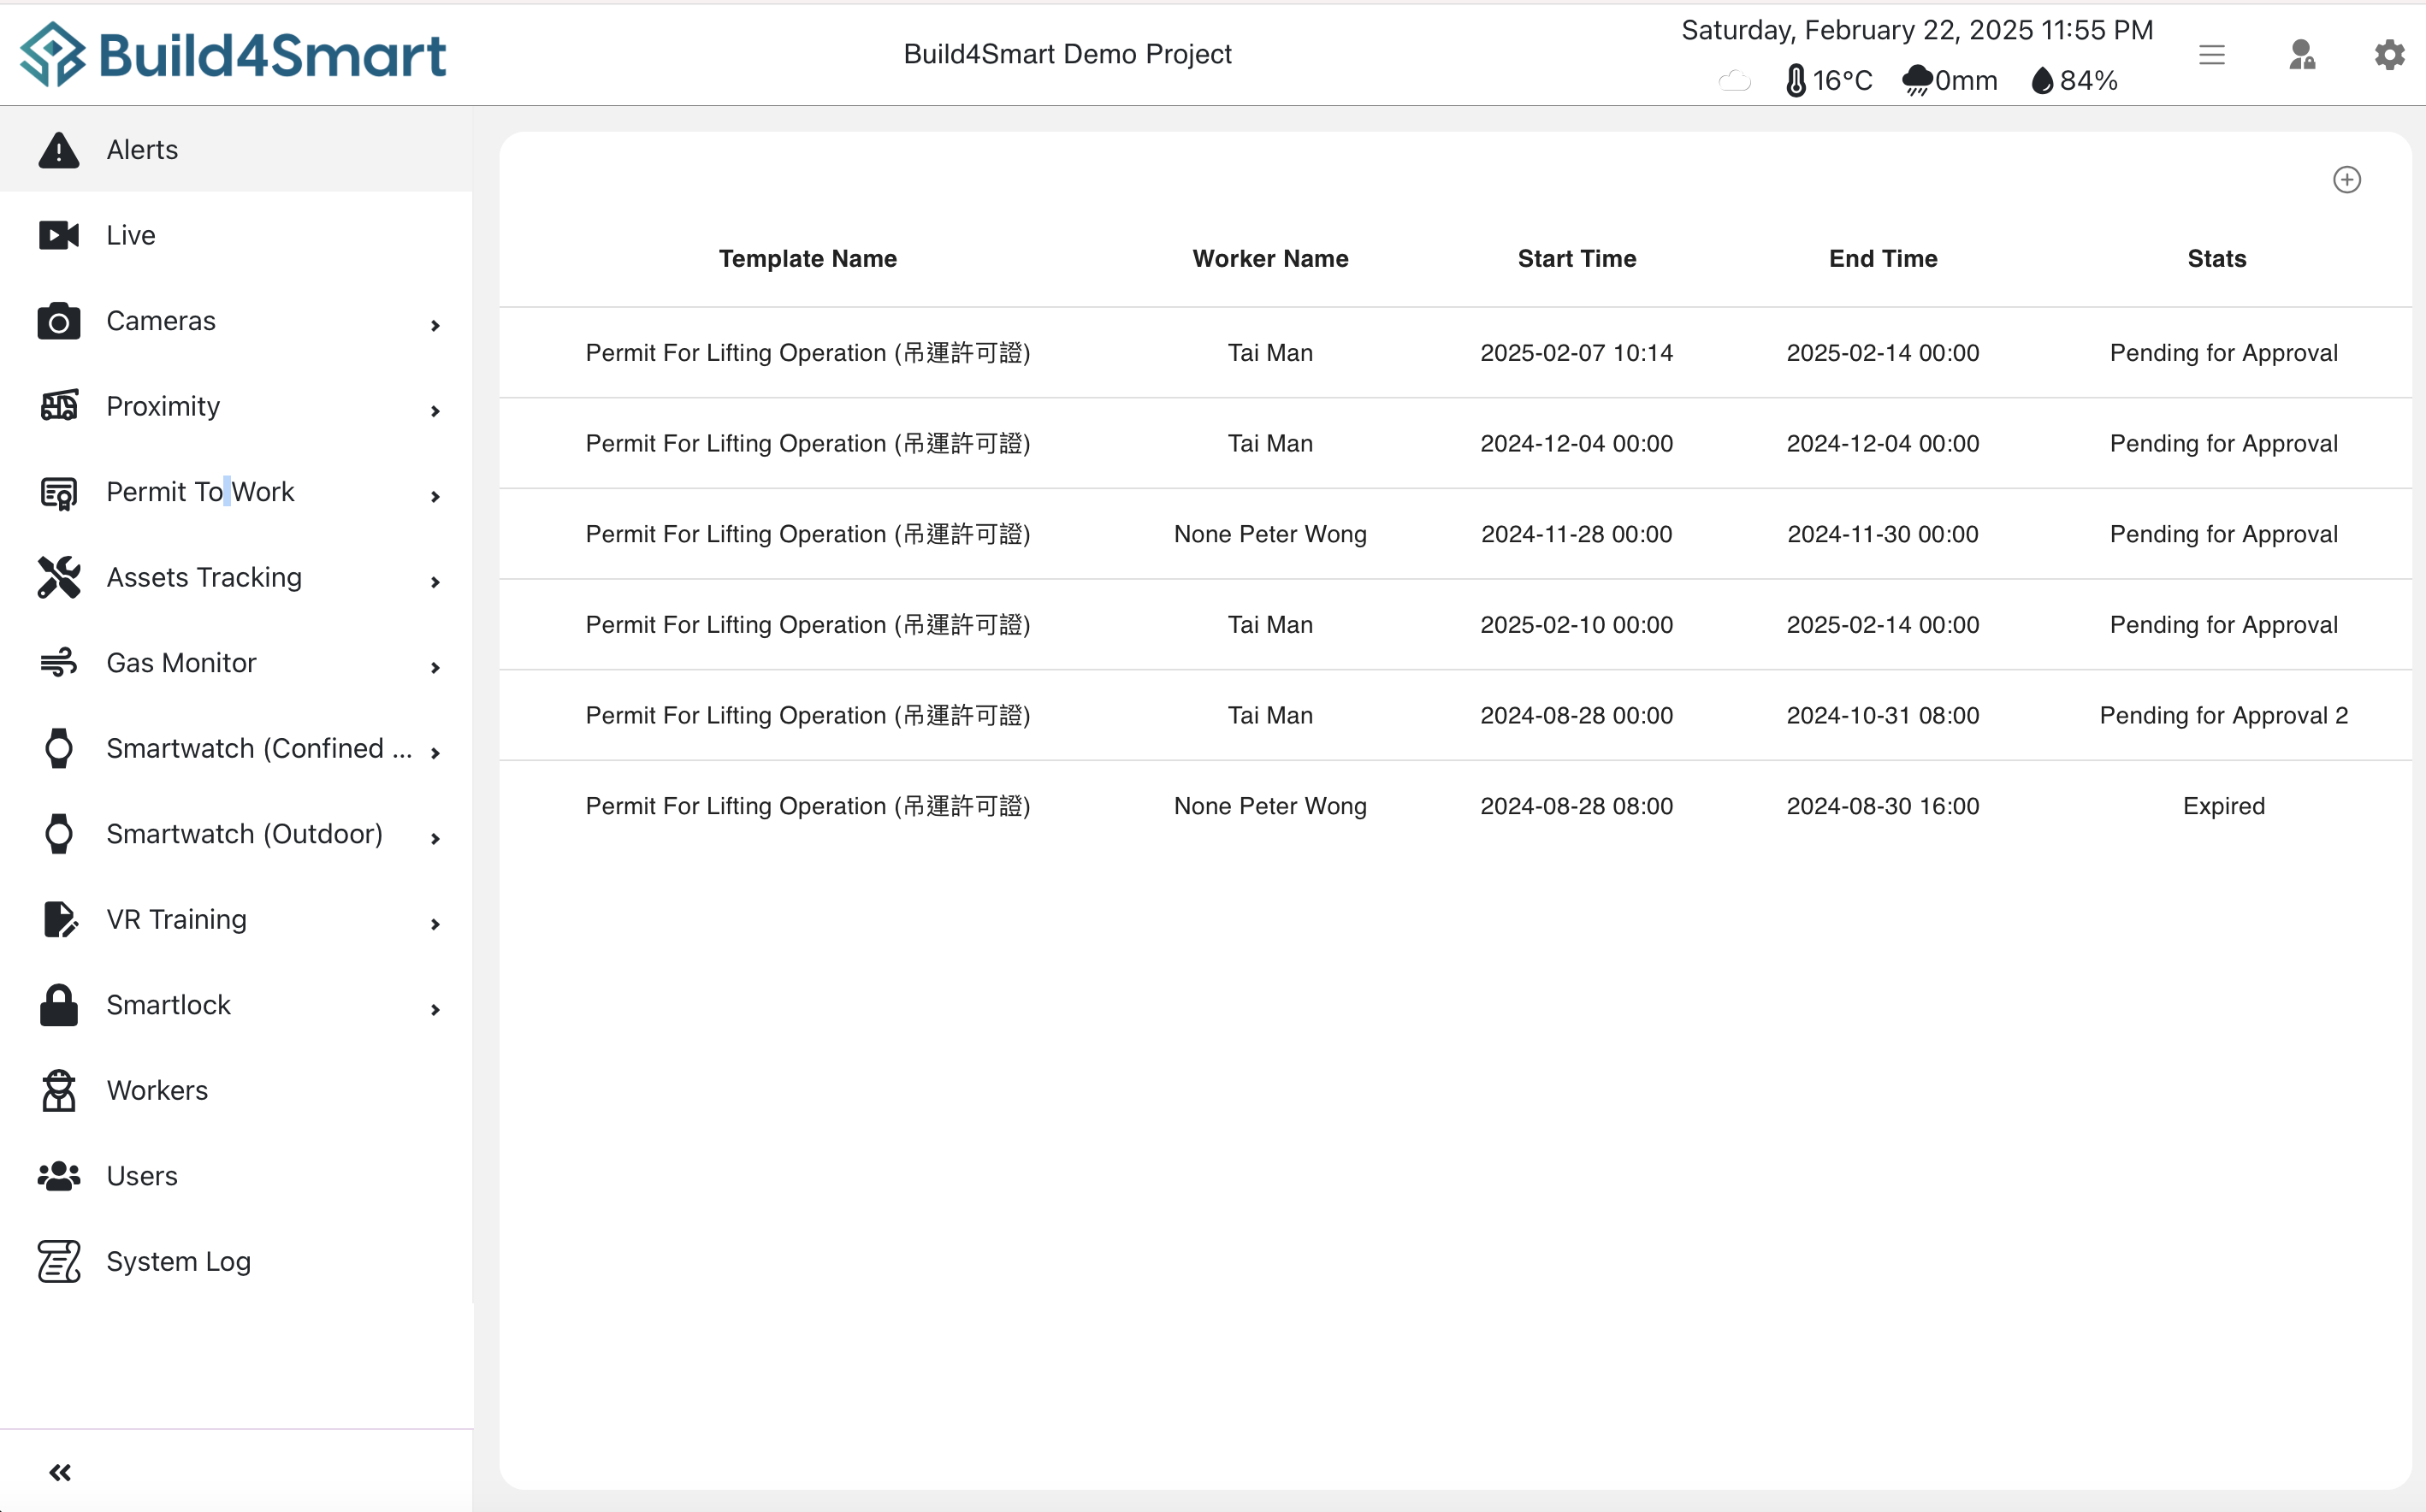Select the Assets Tracking tools icon

58,577
